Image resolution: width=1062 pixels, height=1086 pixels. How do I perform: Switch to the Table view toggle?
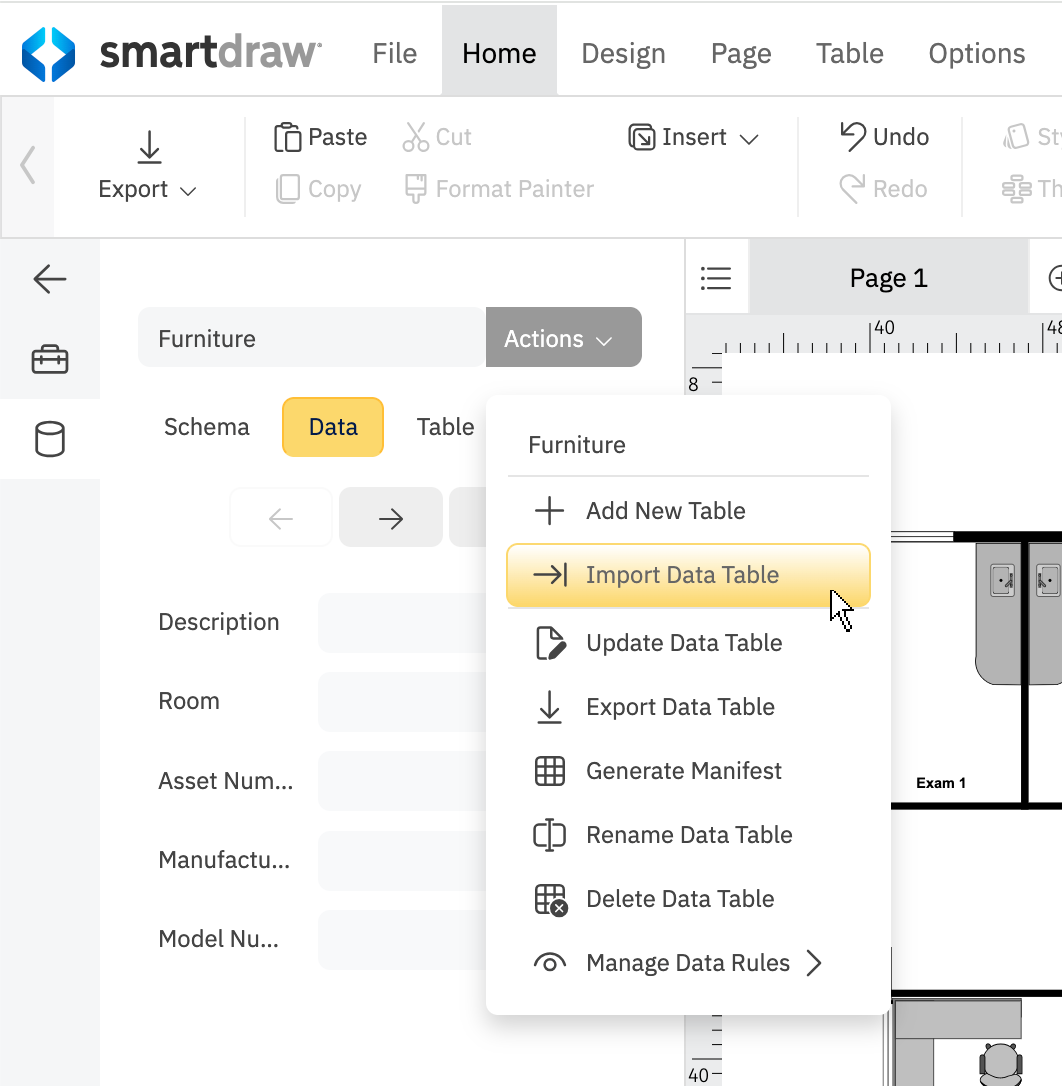point(446,427)
